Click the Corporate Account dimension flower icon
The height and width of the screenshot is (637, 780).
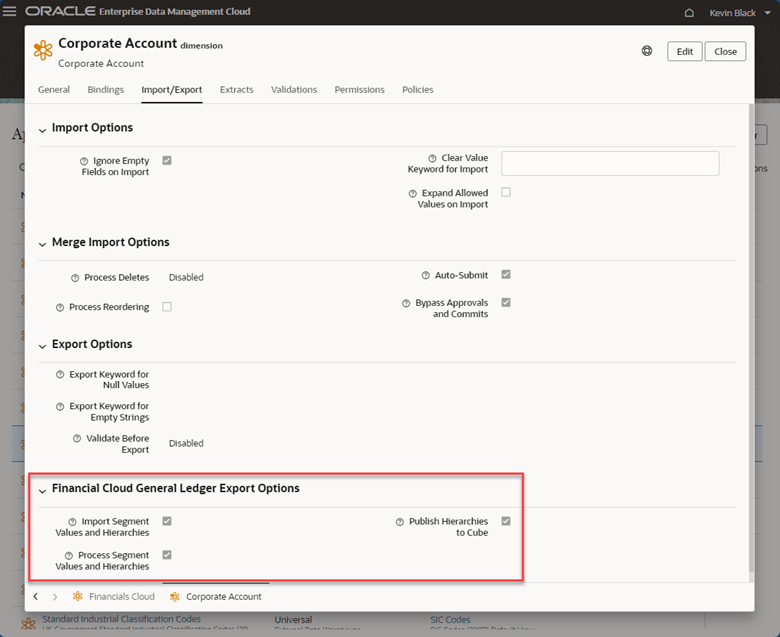click(x=43, y=50)
